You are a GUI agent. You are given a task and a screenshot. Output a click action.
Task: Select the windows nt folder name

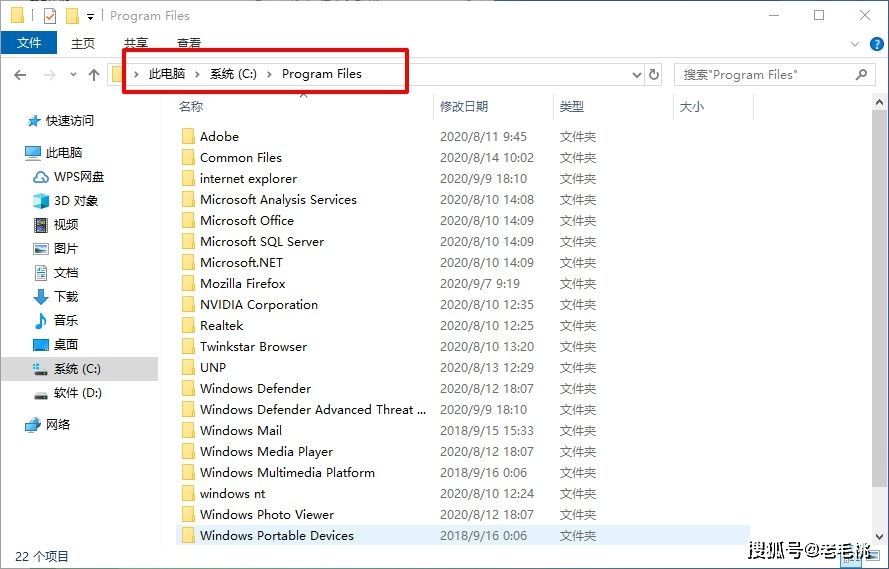232,494
